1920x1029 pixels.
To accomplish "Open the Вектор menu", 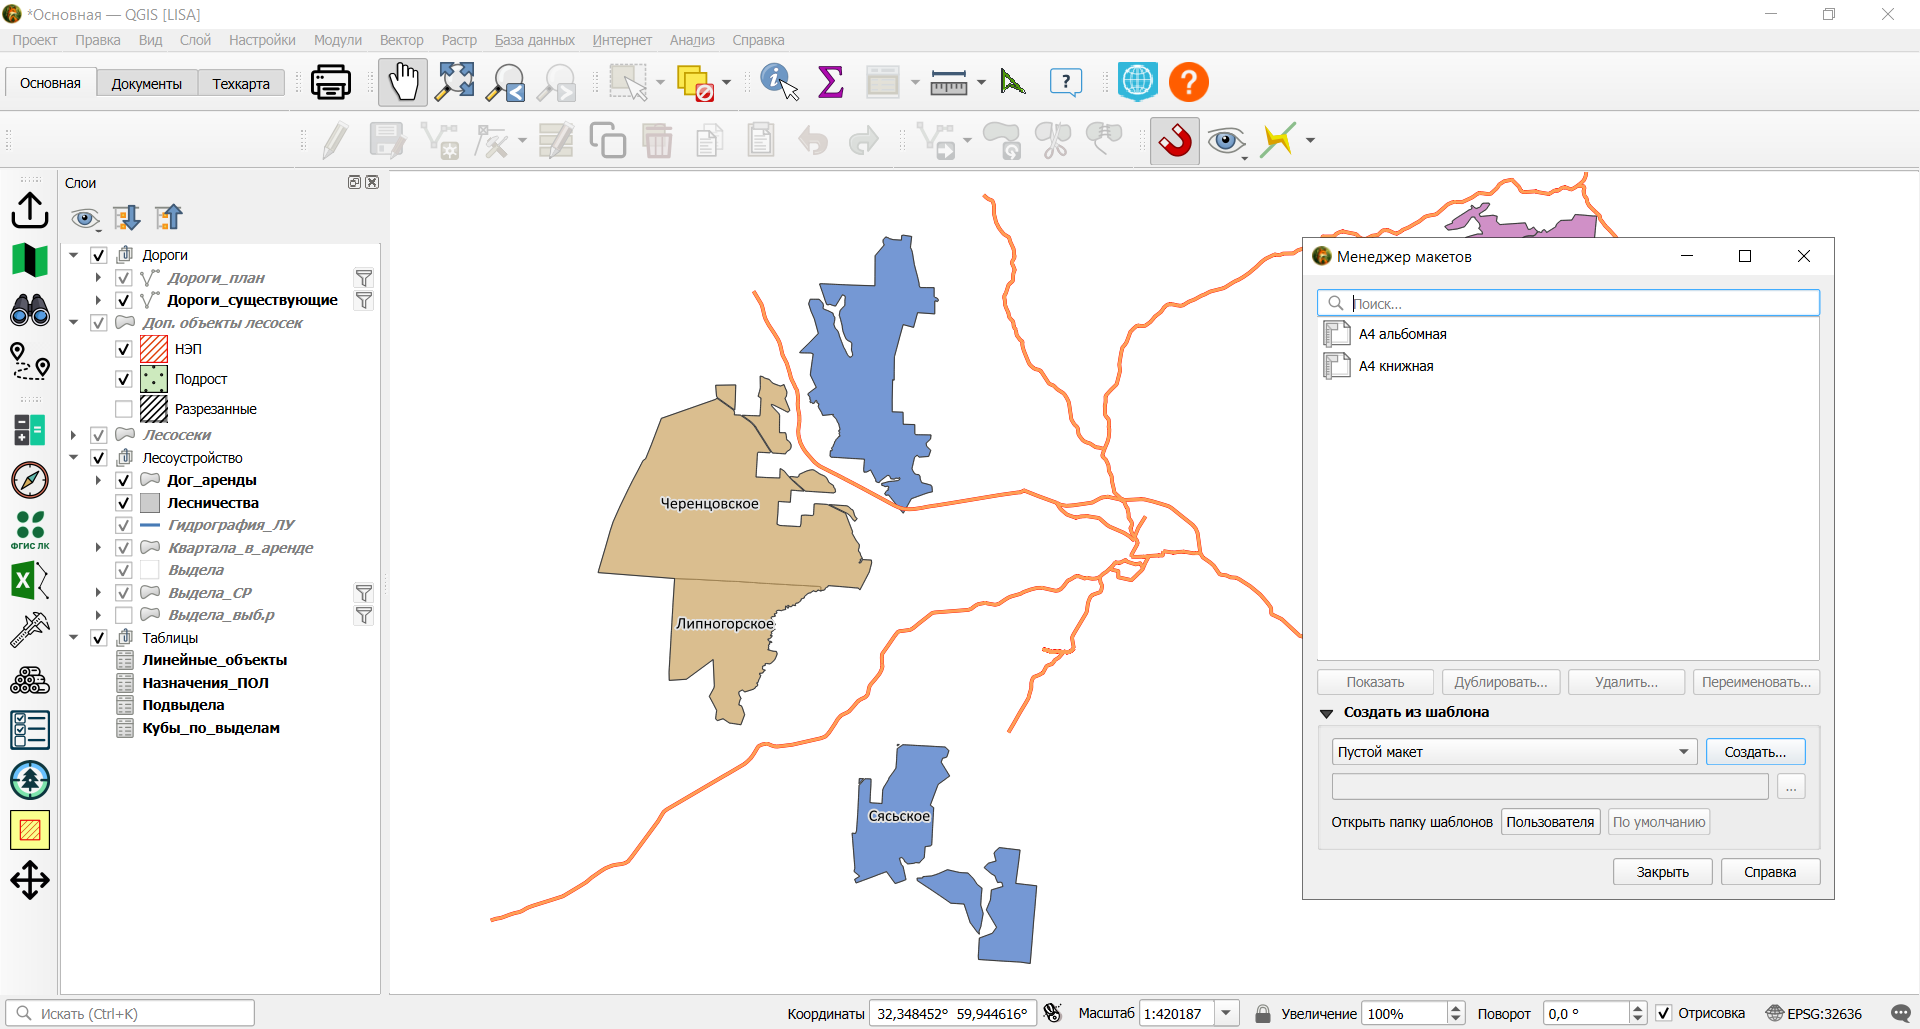I will click(401, 40).
